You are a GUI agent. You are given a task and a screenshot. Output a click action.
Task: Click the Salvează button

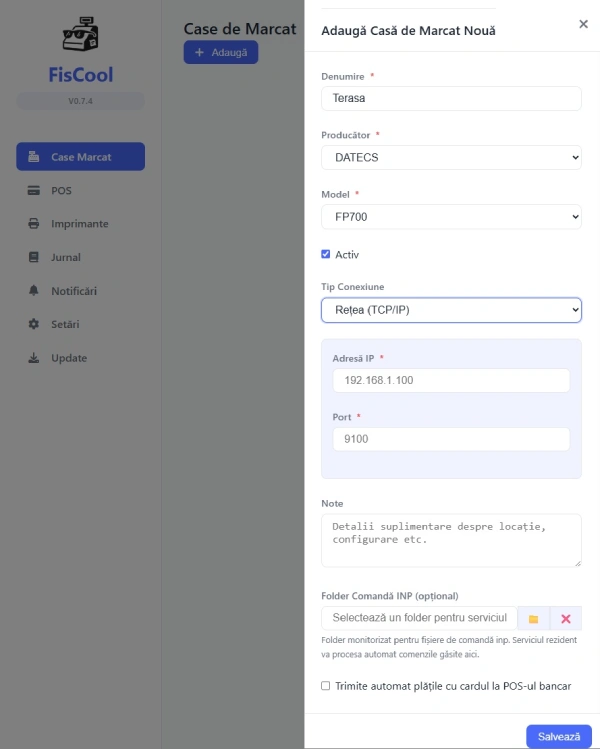[x=558, y=737]
